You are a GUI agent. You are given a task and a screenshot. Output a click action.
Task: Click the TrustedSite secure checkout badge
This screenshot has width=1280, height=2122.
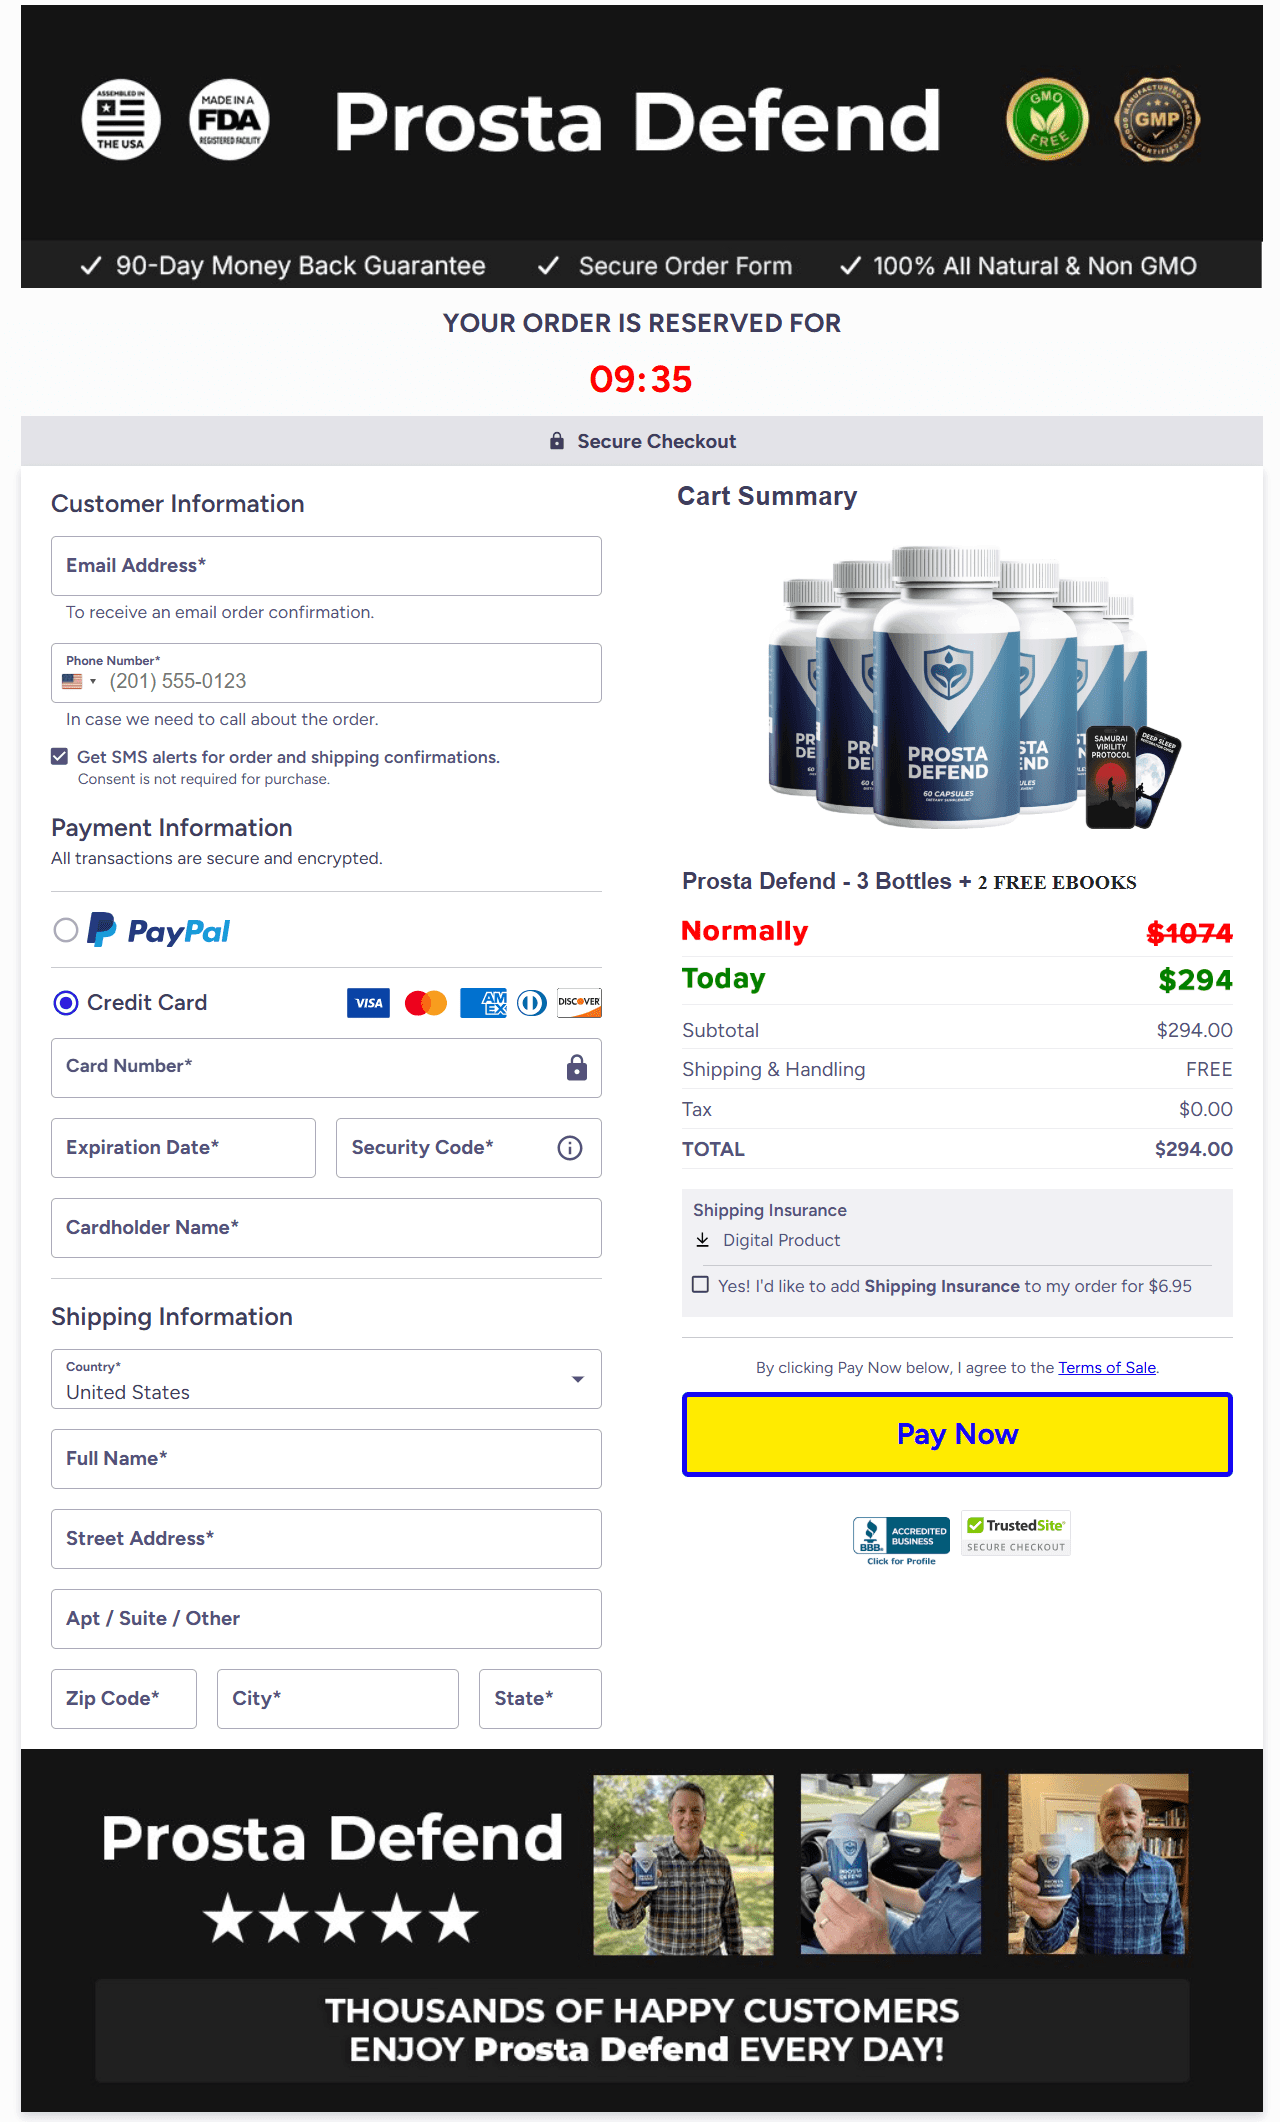(1016, 1534)
